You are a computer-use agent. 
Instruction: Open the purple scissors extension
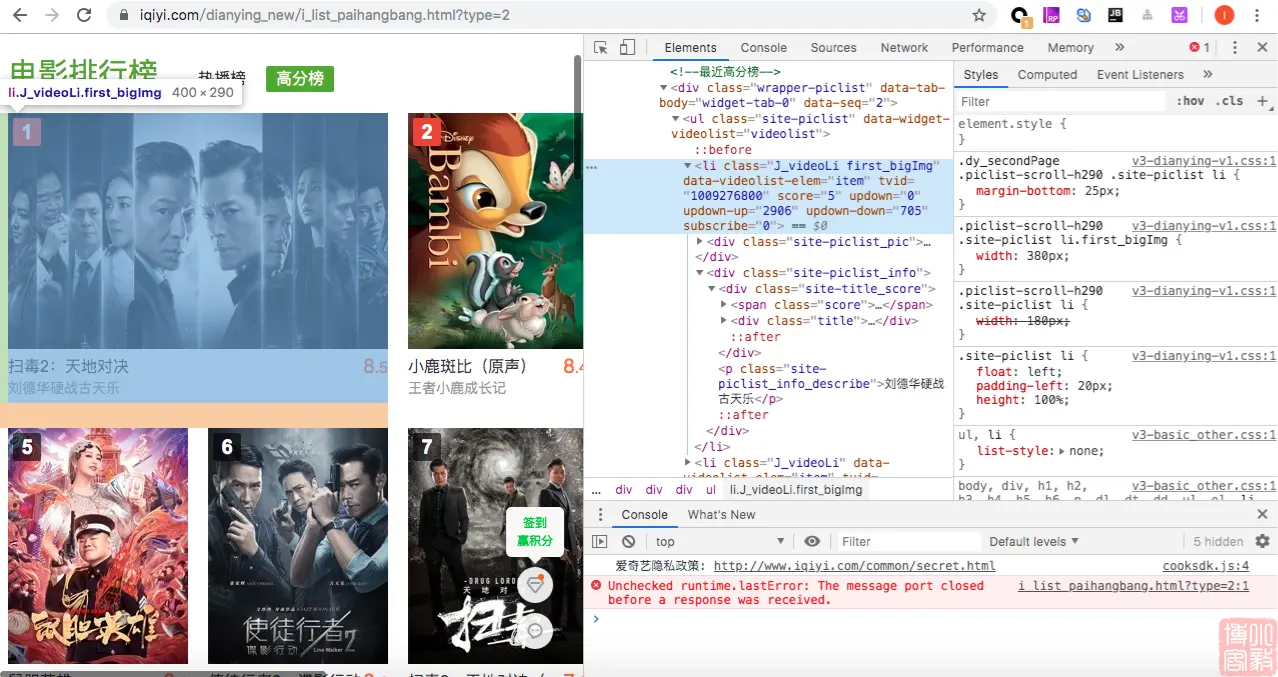pos(1180,15)
